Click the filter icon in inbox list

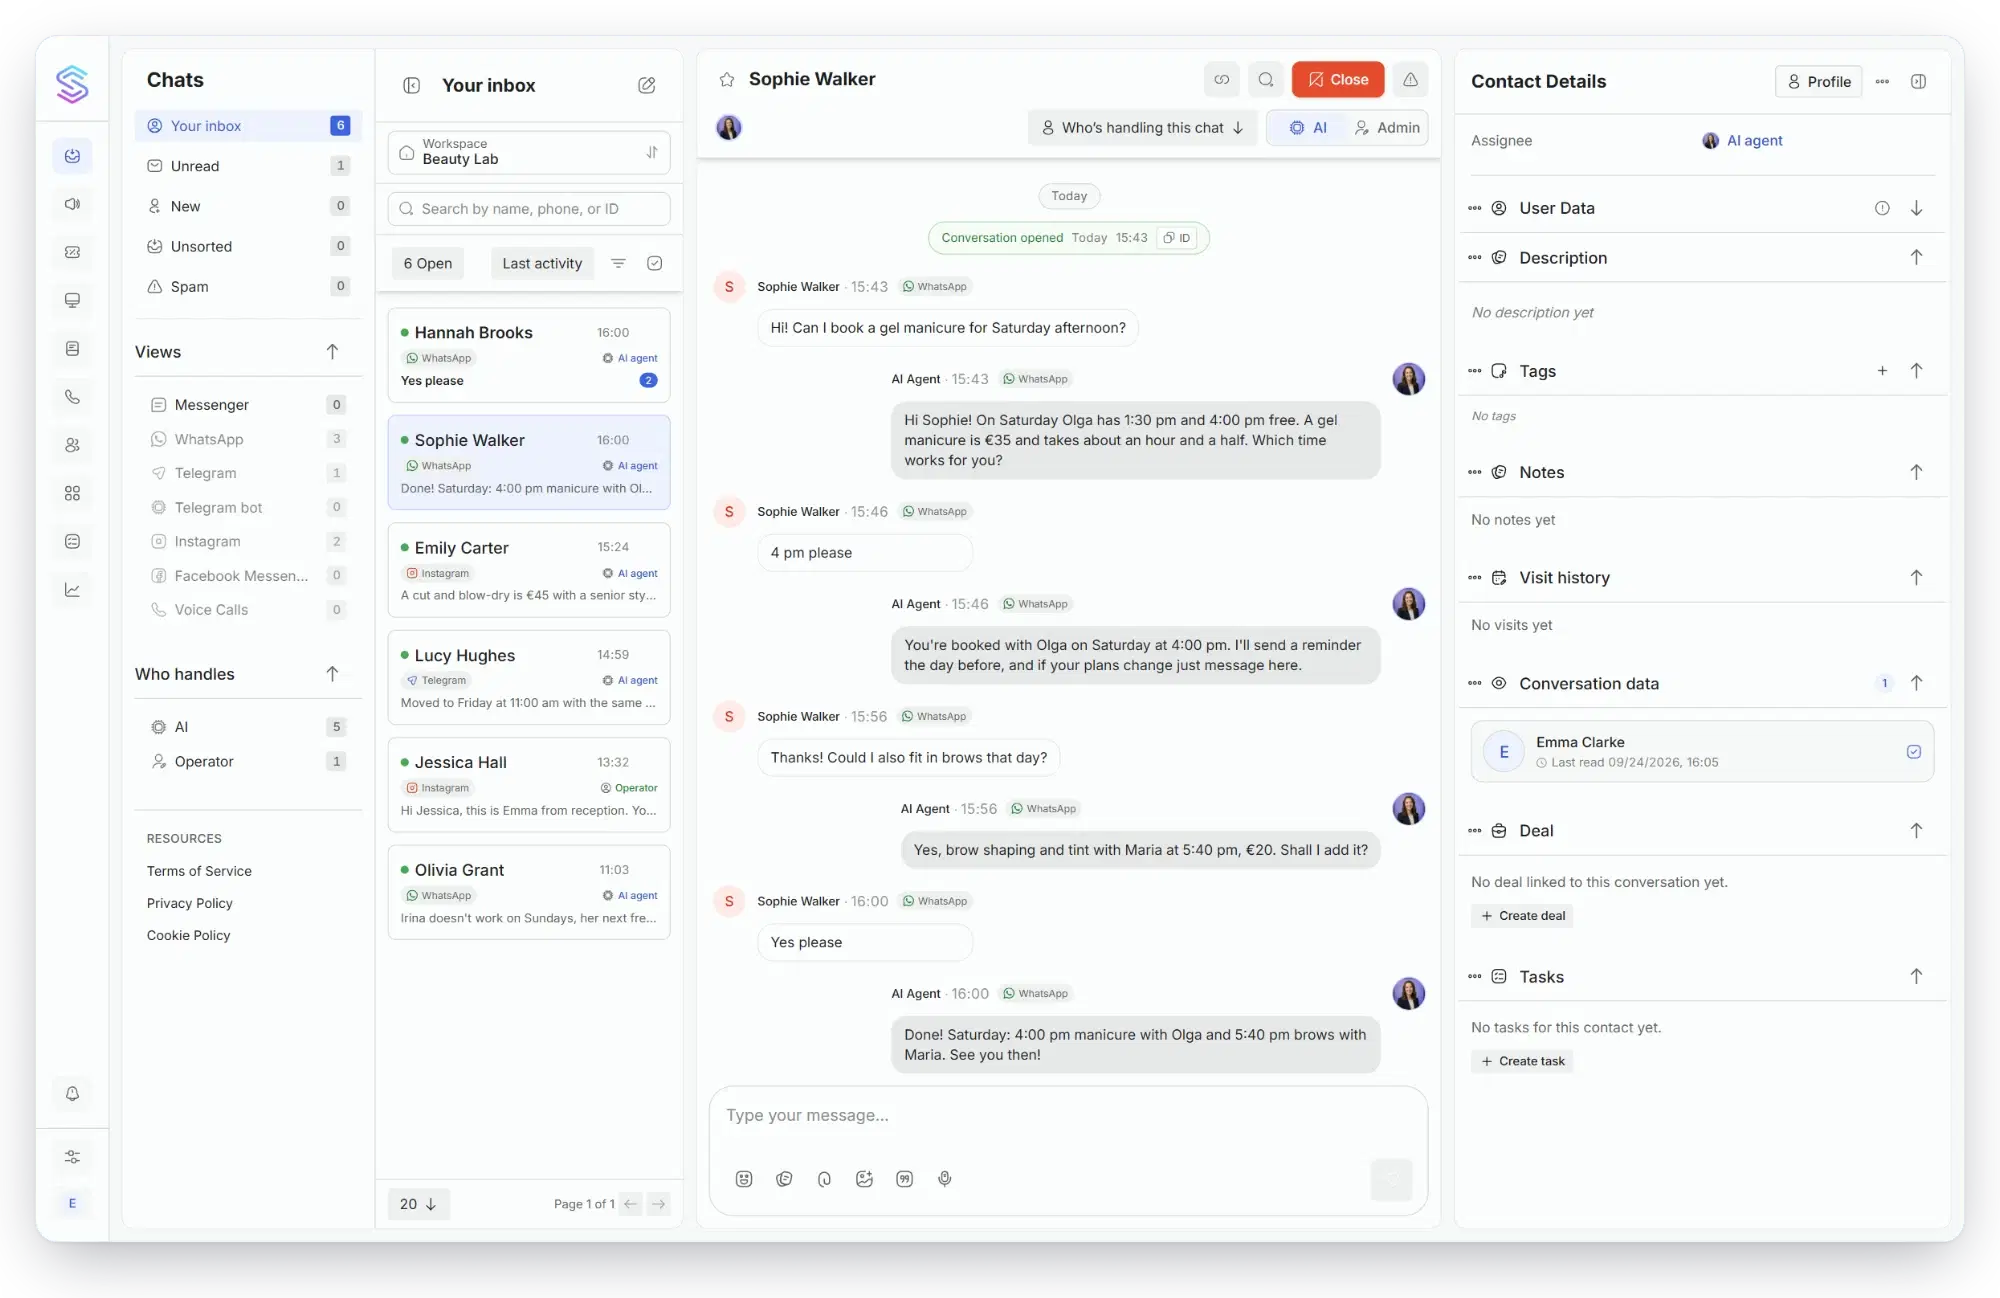pyautogui.click(x=618, y=263)
